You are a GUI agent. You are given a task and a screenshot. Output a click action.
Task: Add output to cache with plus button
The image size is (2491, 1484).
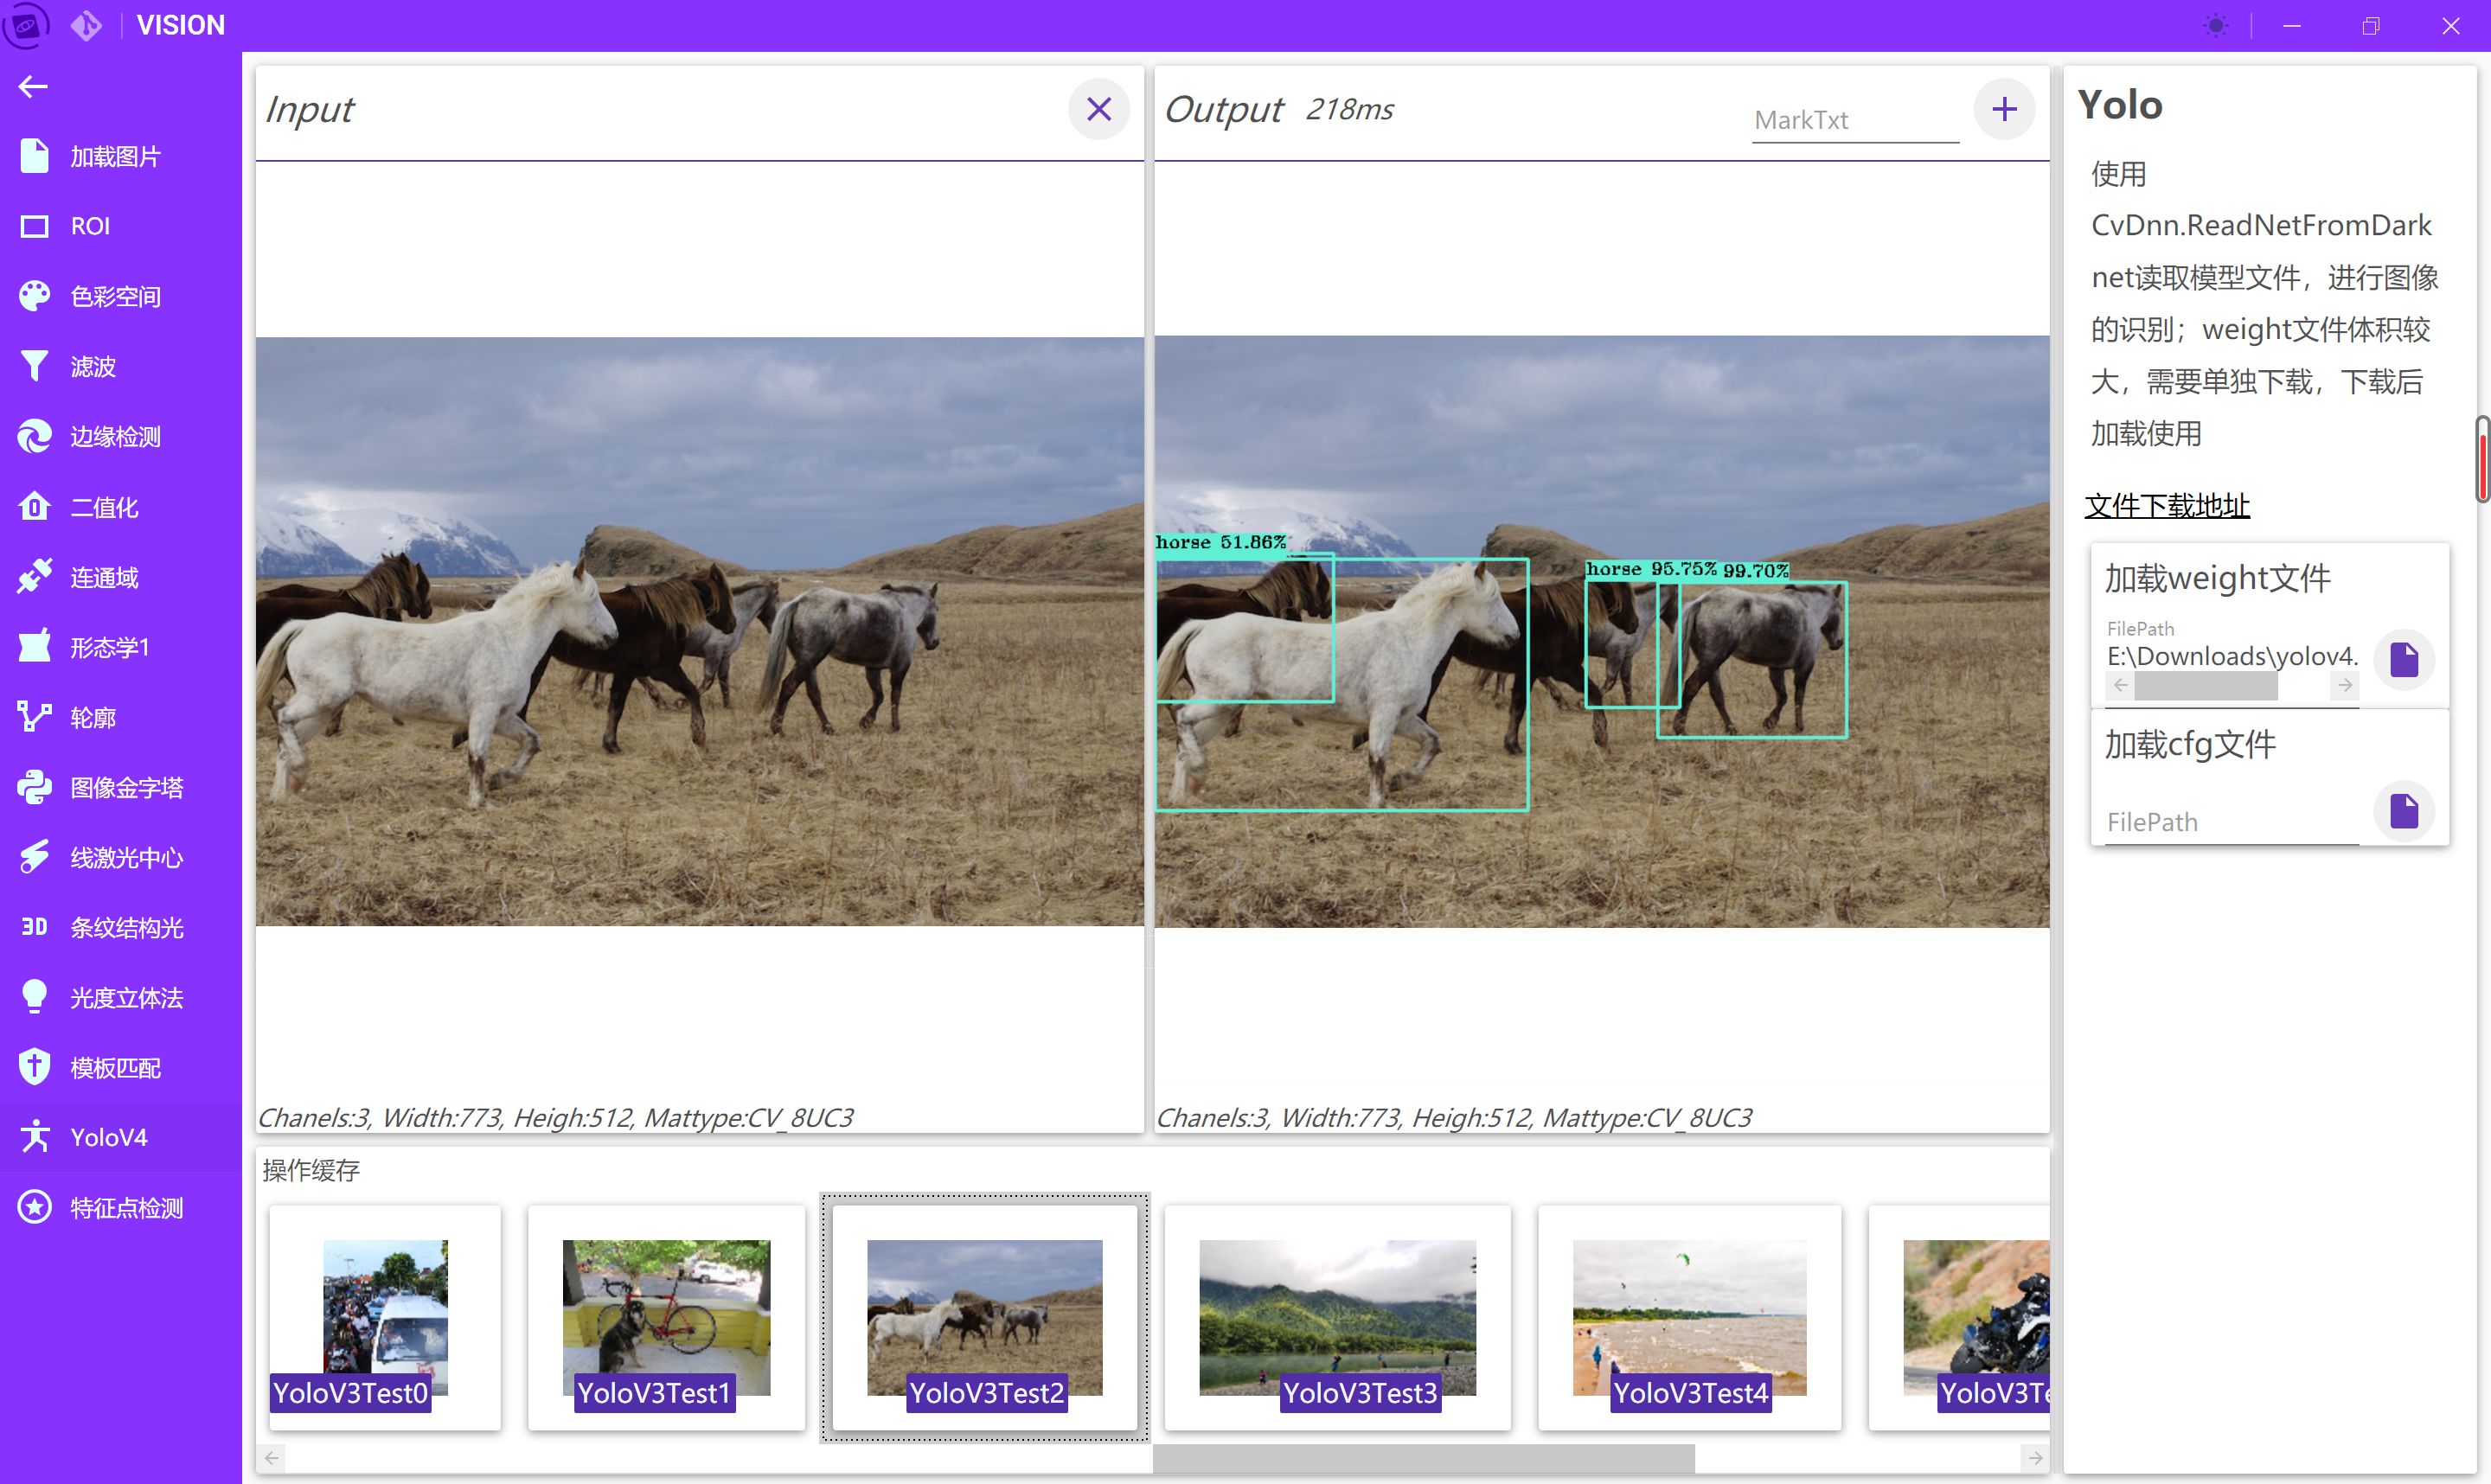coord(2003,109)
